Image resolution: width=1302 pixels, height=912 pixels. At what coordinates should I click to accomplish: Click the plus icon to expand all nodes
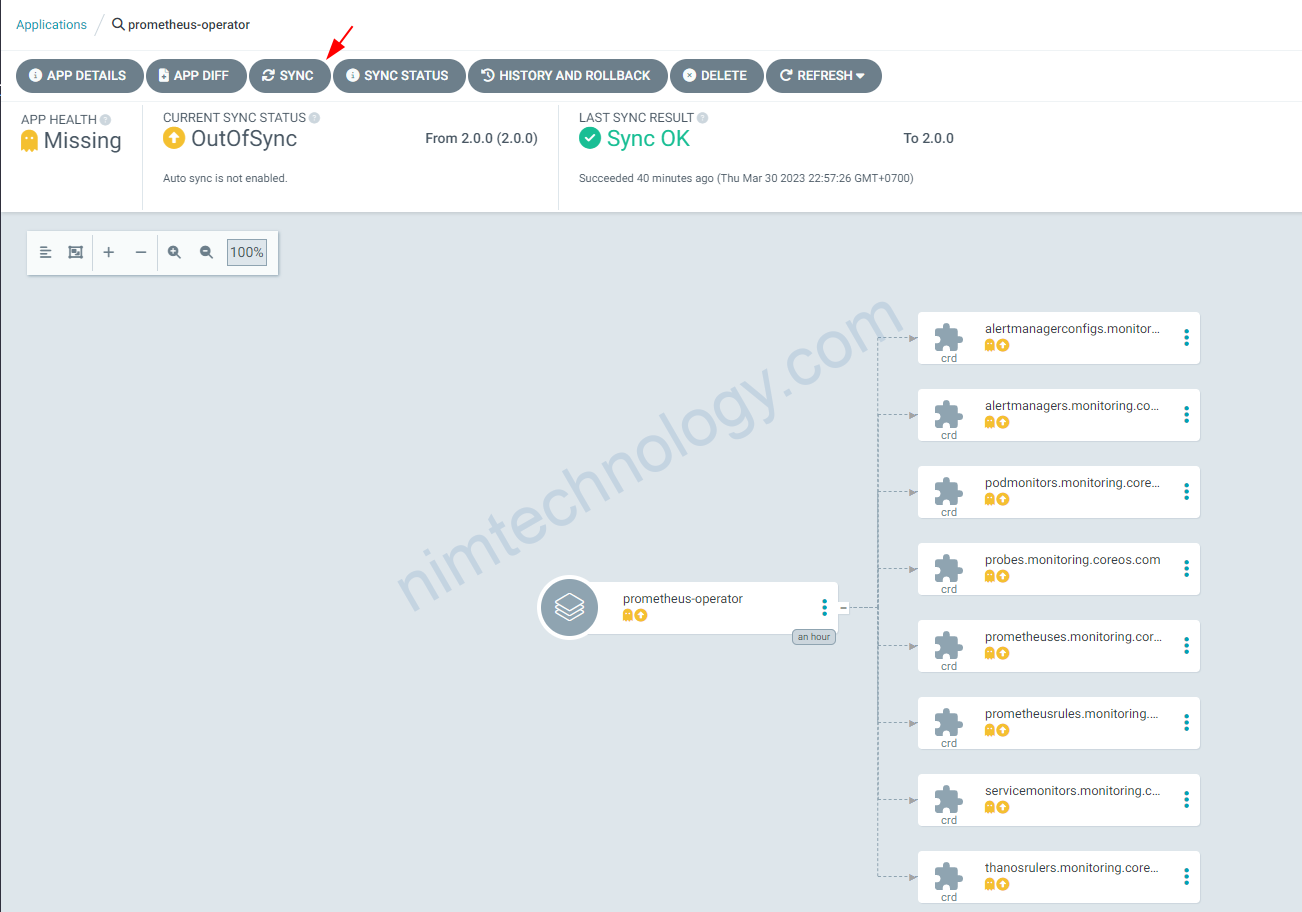tap(109, 253)
